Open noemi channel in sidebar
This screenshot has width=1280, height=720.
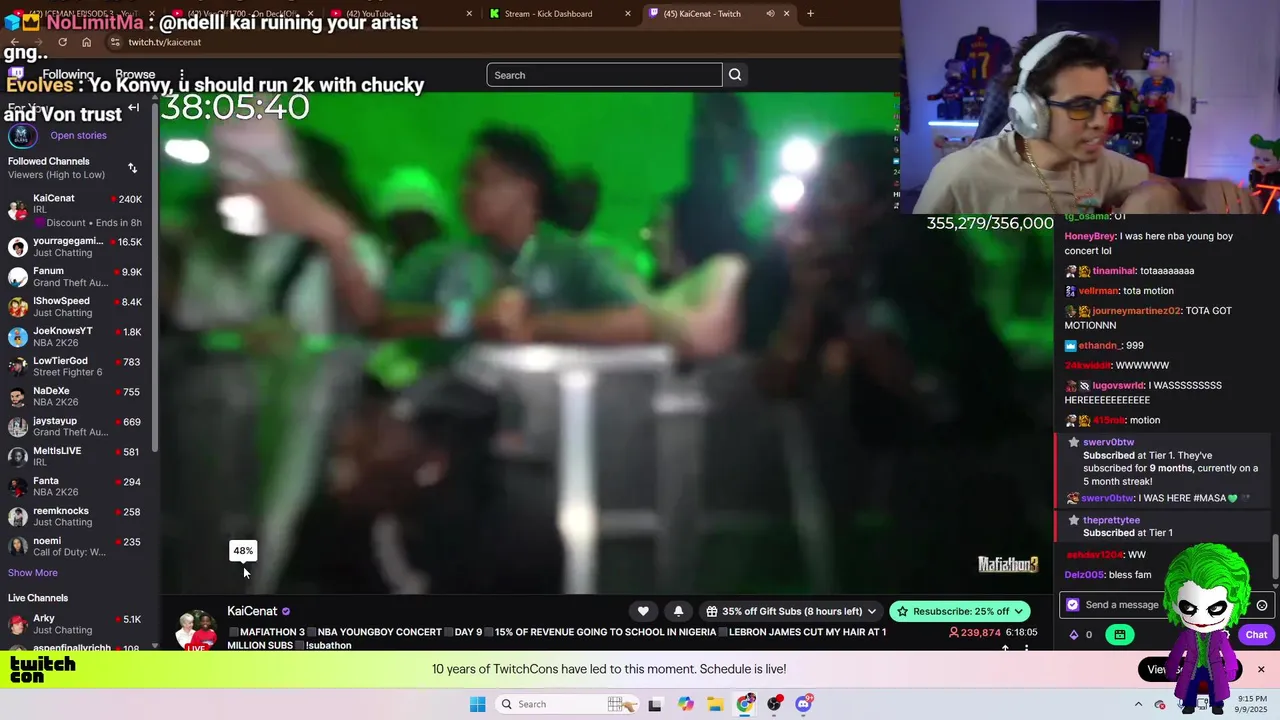point(76,547)
